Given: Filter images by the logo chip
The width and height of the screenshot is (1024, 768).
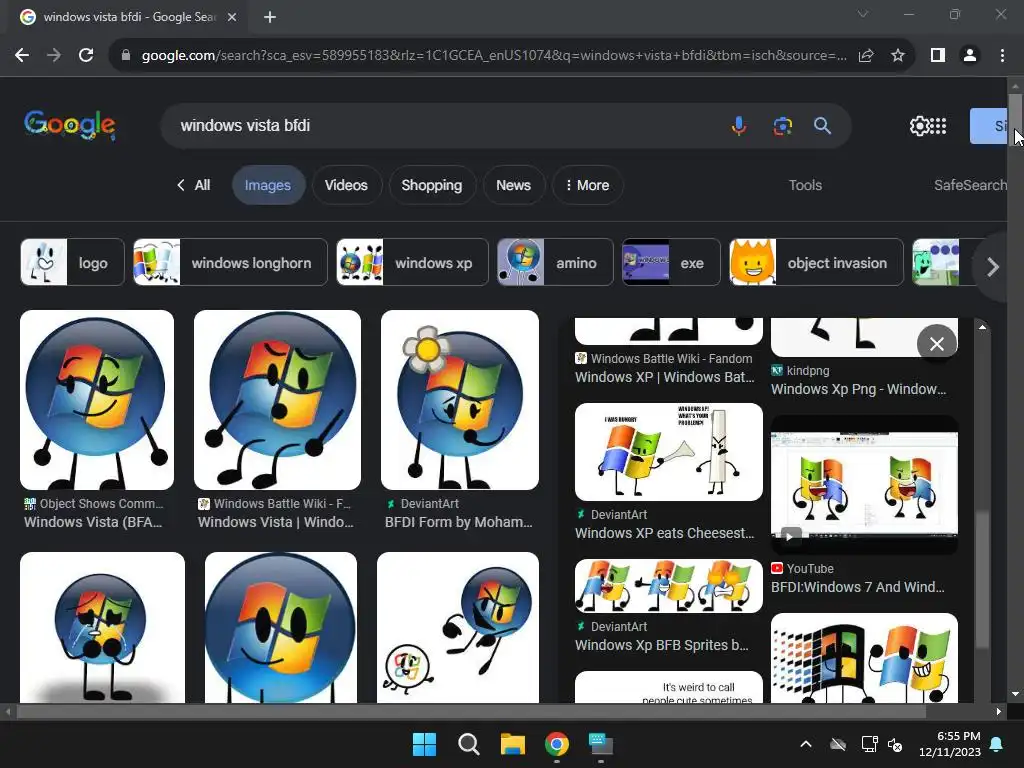Looking at the screenshot, I should (72, 263).
